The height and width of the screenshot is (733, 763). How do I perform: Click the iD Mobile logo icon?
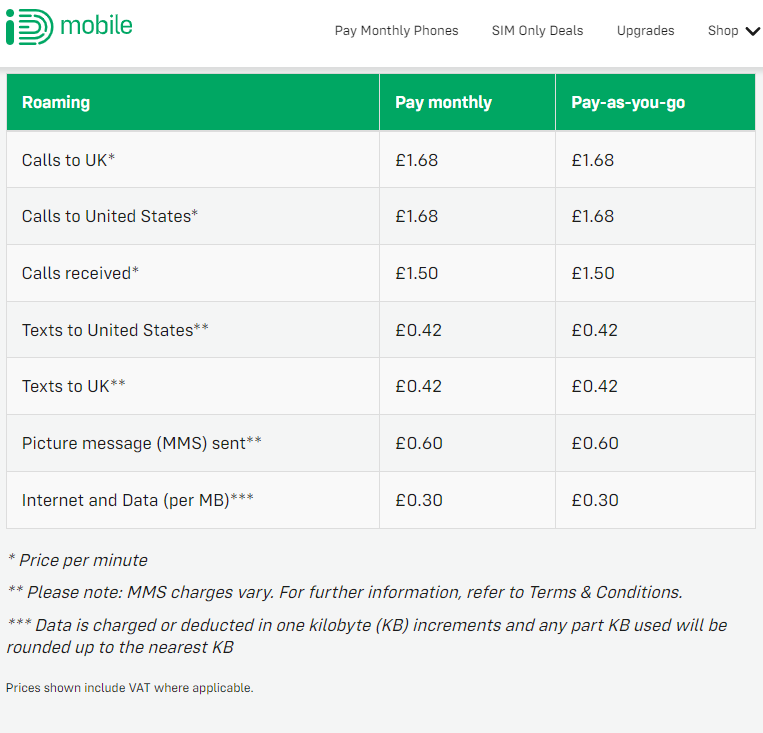tap(29, 27)
